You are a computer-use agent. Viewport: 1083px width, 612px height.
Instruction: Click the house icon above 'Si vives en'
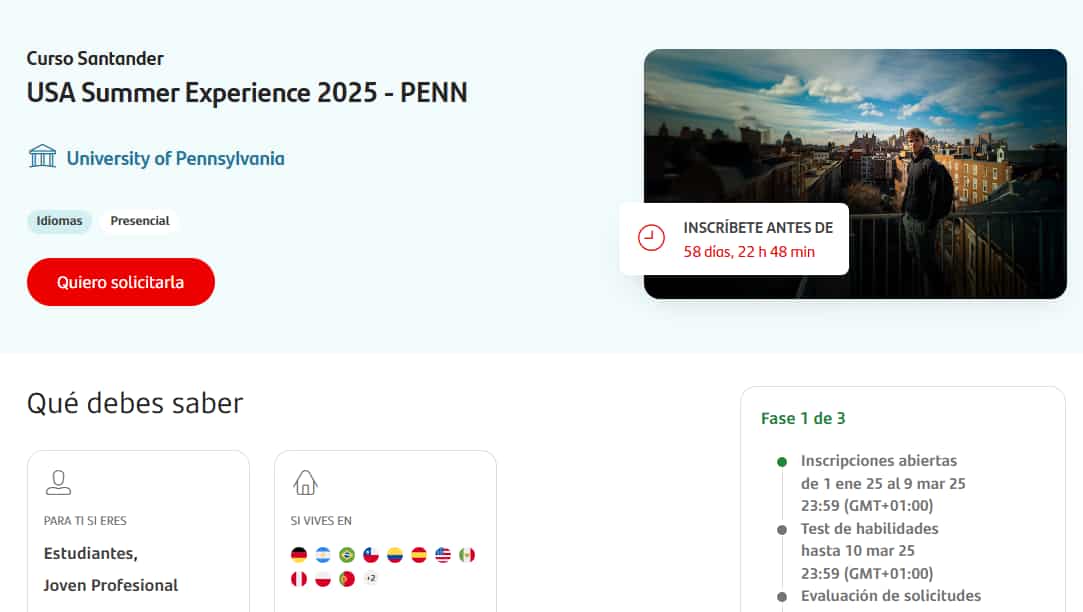click(x=305, y=482)
